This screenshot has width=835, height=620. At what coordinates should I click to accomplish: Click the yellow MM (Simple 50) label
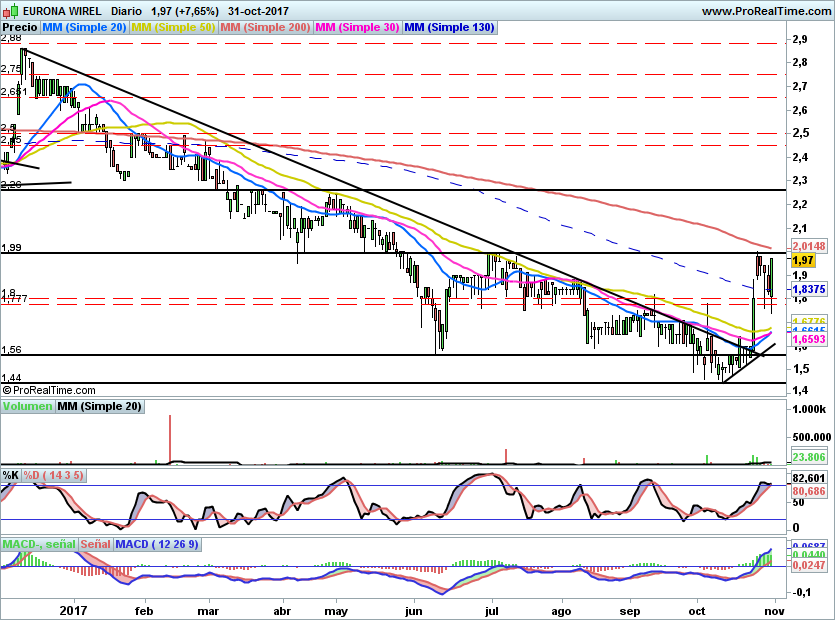173,28
